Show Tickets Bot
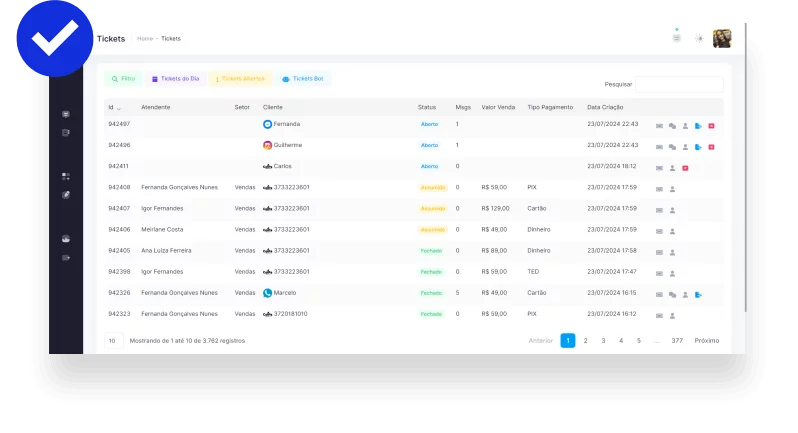 tap(303, 79)
